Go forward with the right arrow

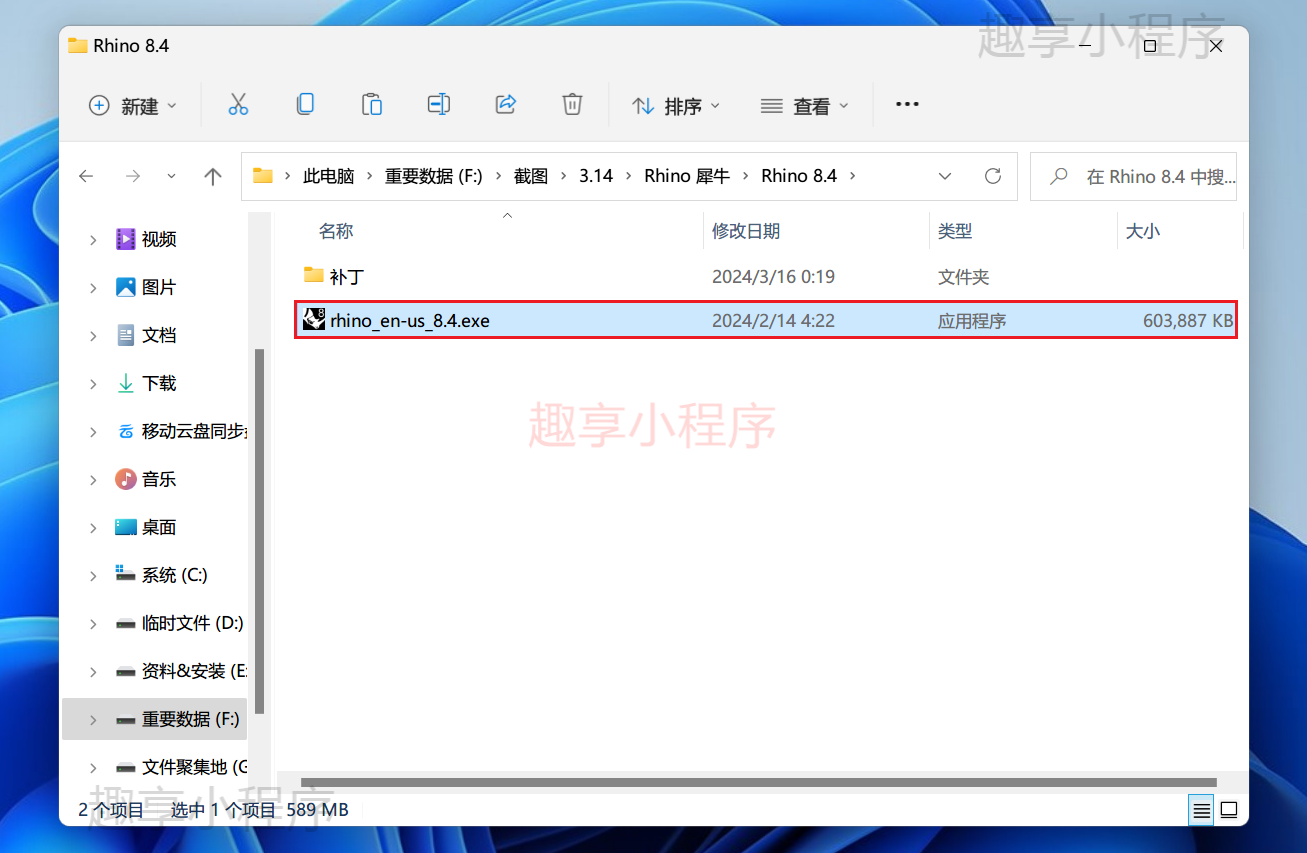pos(132,176)
